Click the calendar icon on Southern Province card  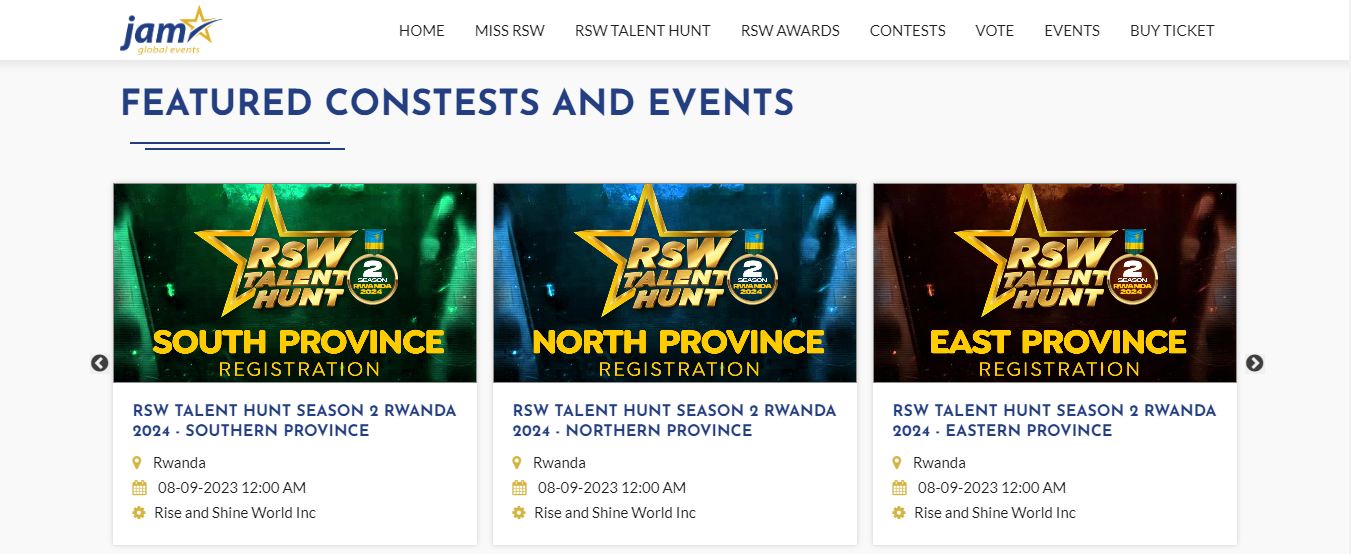[x=139, y=488]
